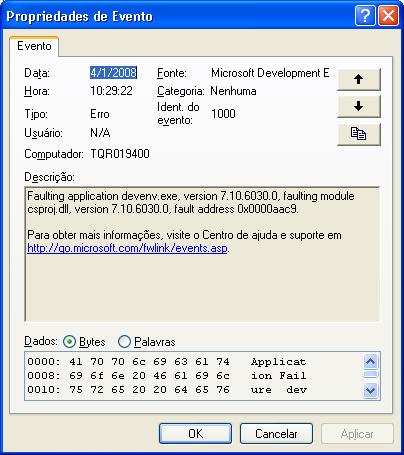Click the hex data row 0000
Screen dimensions: 404x455
167,362
